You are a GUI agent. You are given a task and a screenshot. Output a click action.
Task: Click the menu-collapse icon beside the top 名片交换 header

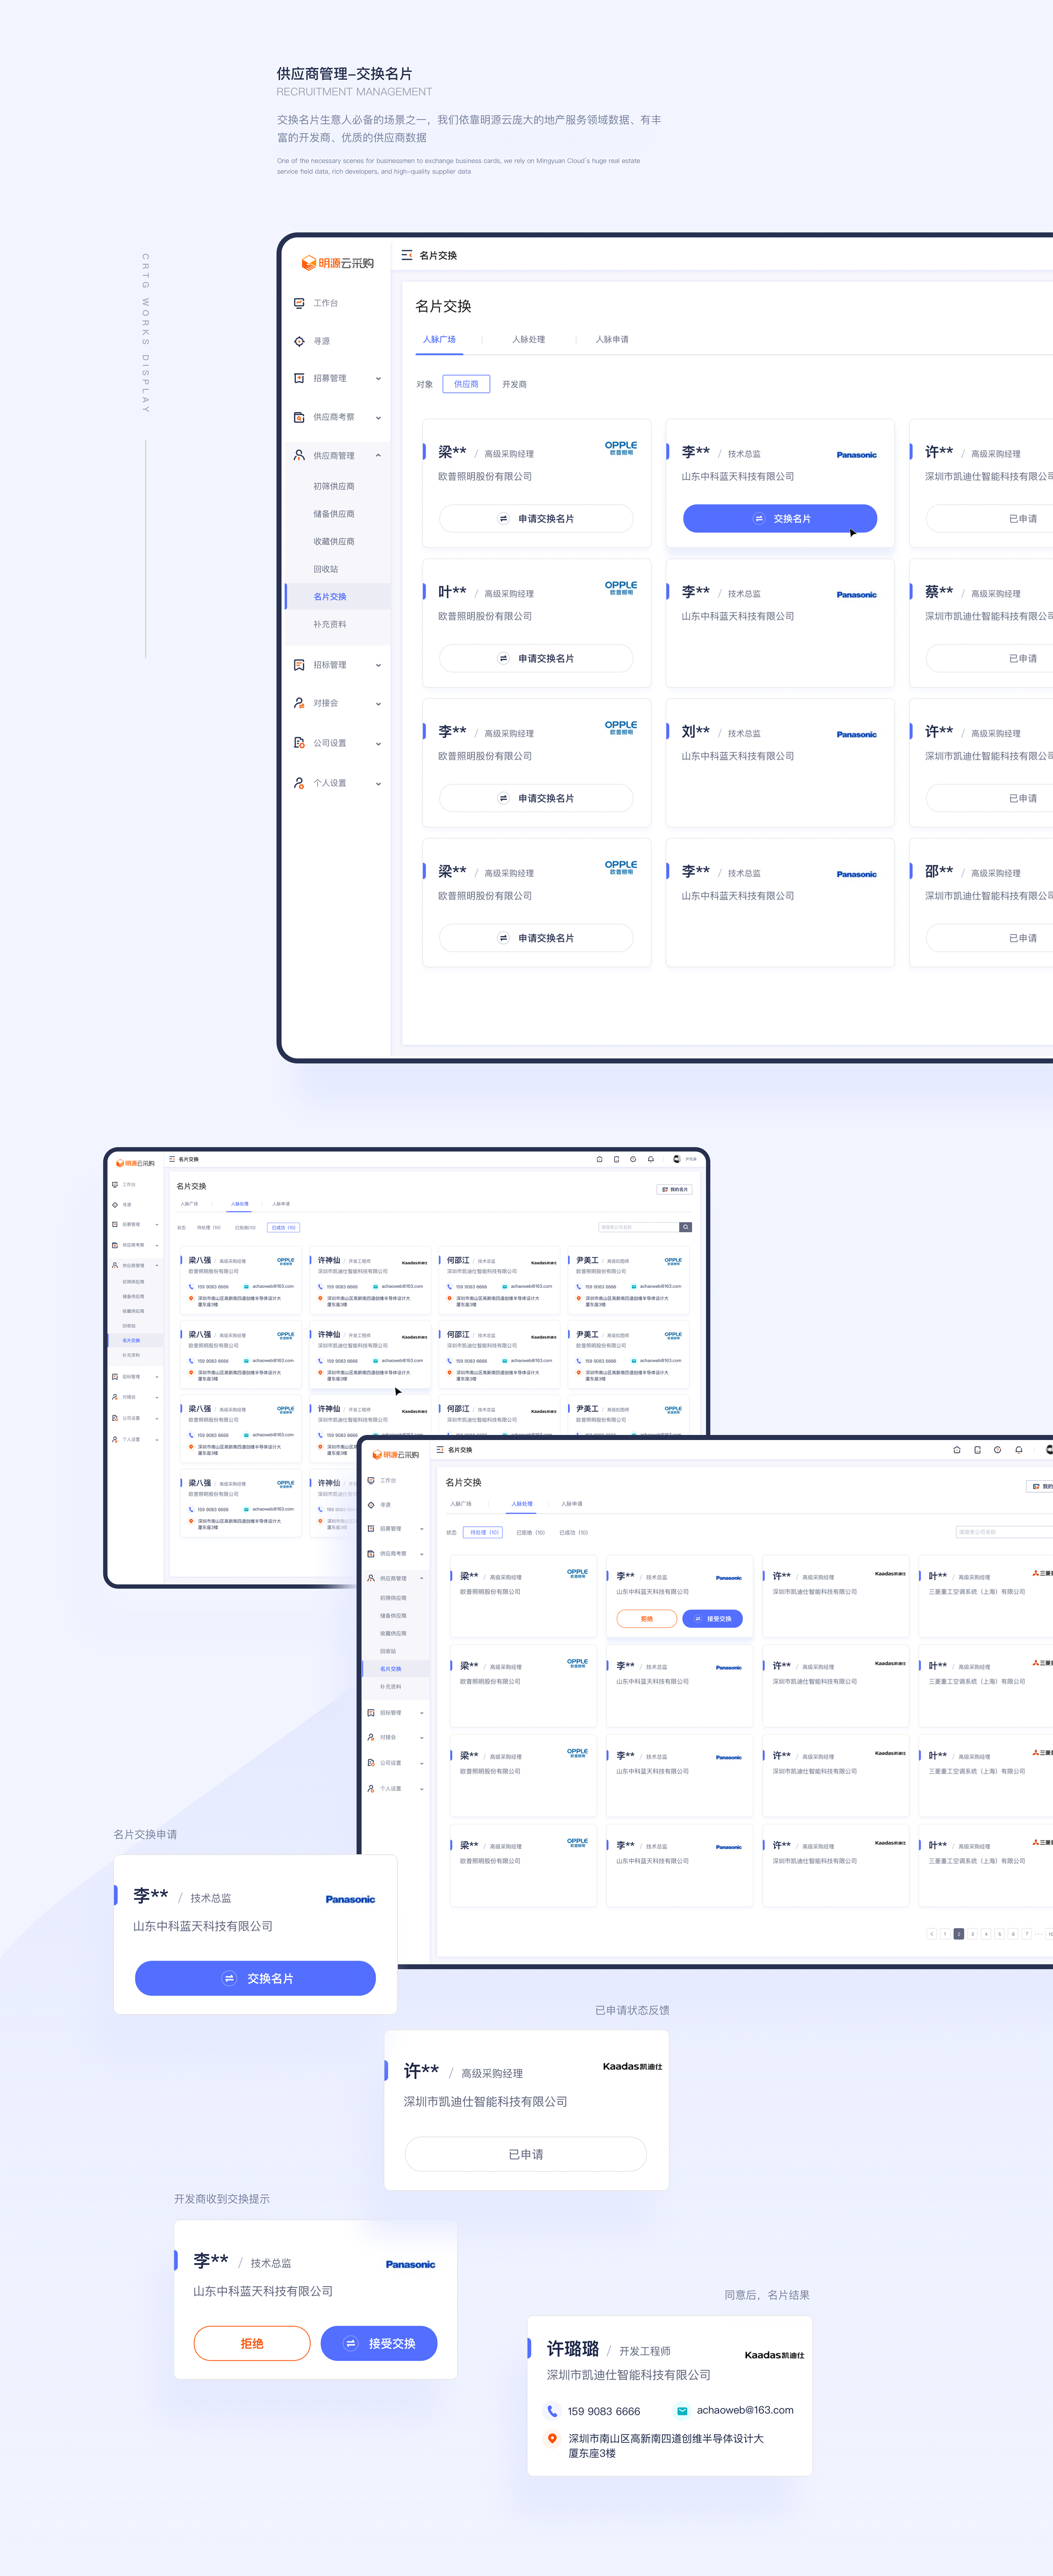tap(406, 255)
